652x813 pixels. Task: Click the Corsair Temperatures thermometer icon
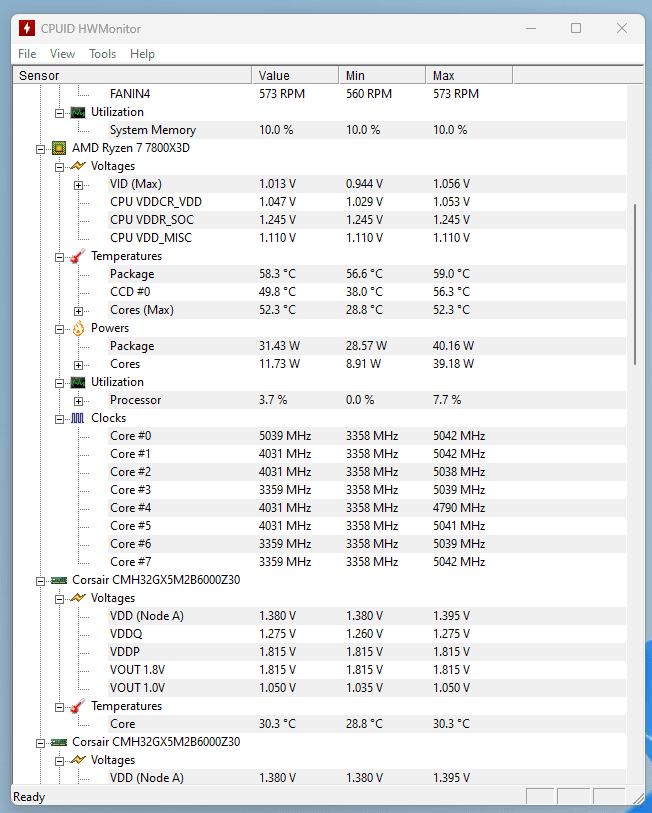click(x=78, y=706)
